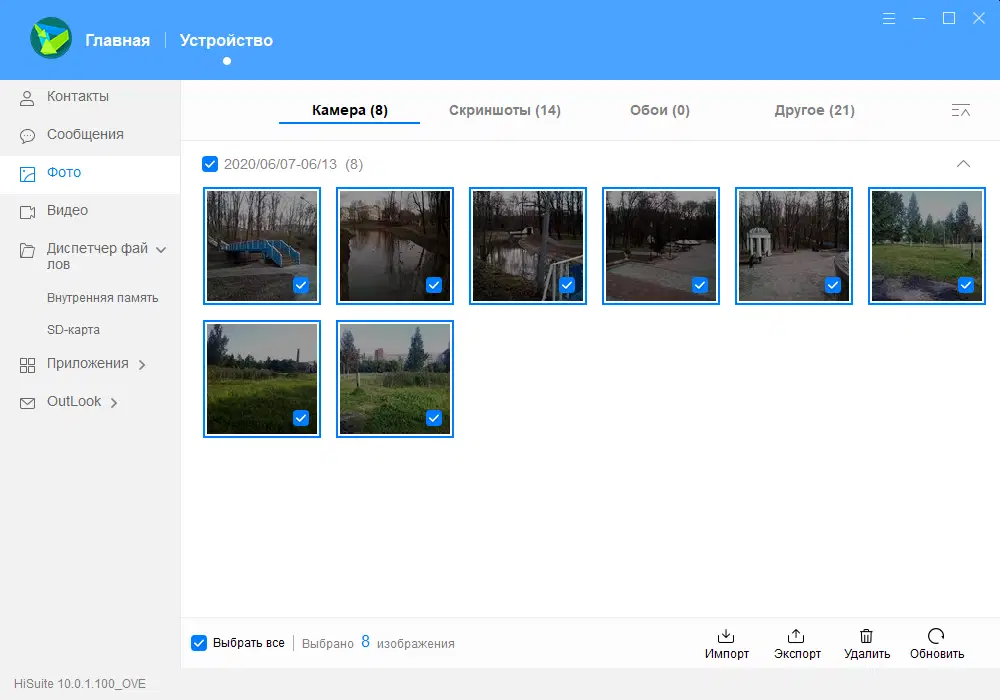1000x700 pixels.
Task: Uncheck the Выбрать все checkbox
Action: [x=199, y=643]
